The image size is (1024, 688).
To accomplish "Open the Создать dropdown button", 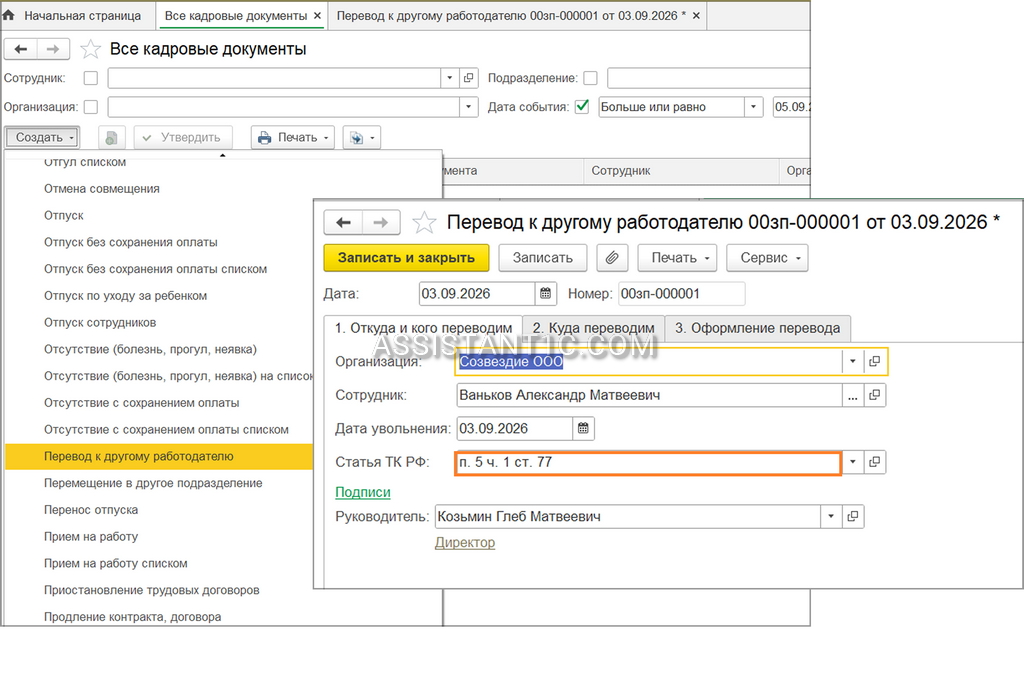I will point(42,138).
